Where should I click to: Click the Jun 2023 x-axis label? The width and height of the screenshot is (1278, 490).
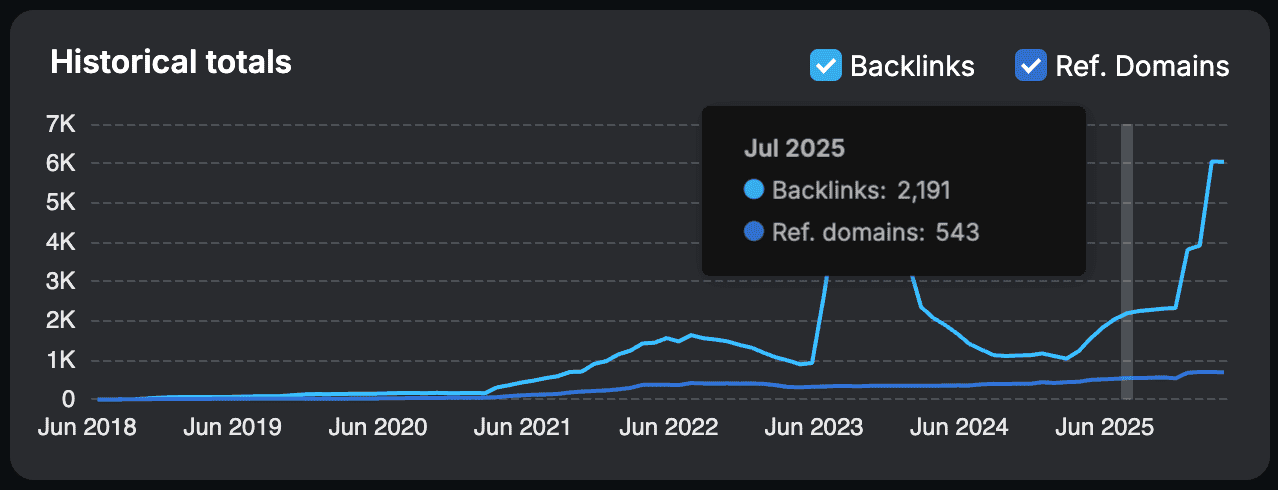(x=813, y=427)
